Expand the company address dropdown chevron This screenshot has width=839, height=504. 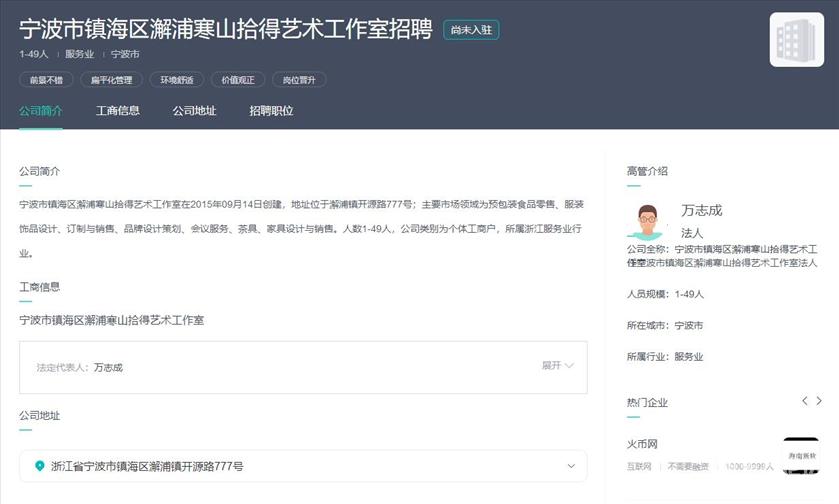(571, 466)
